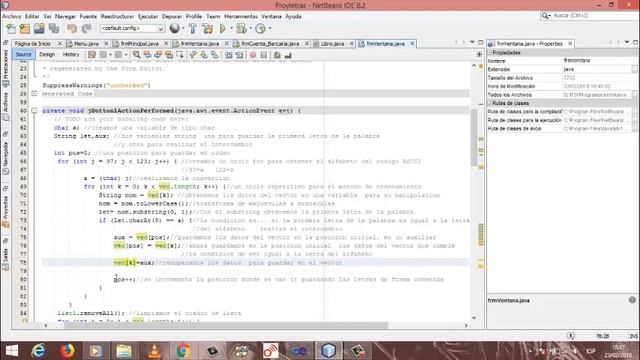Click the Redo arrow in main toolbar

coord(86,29)
